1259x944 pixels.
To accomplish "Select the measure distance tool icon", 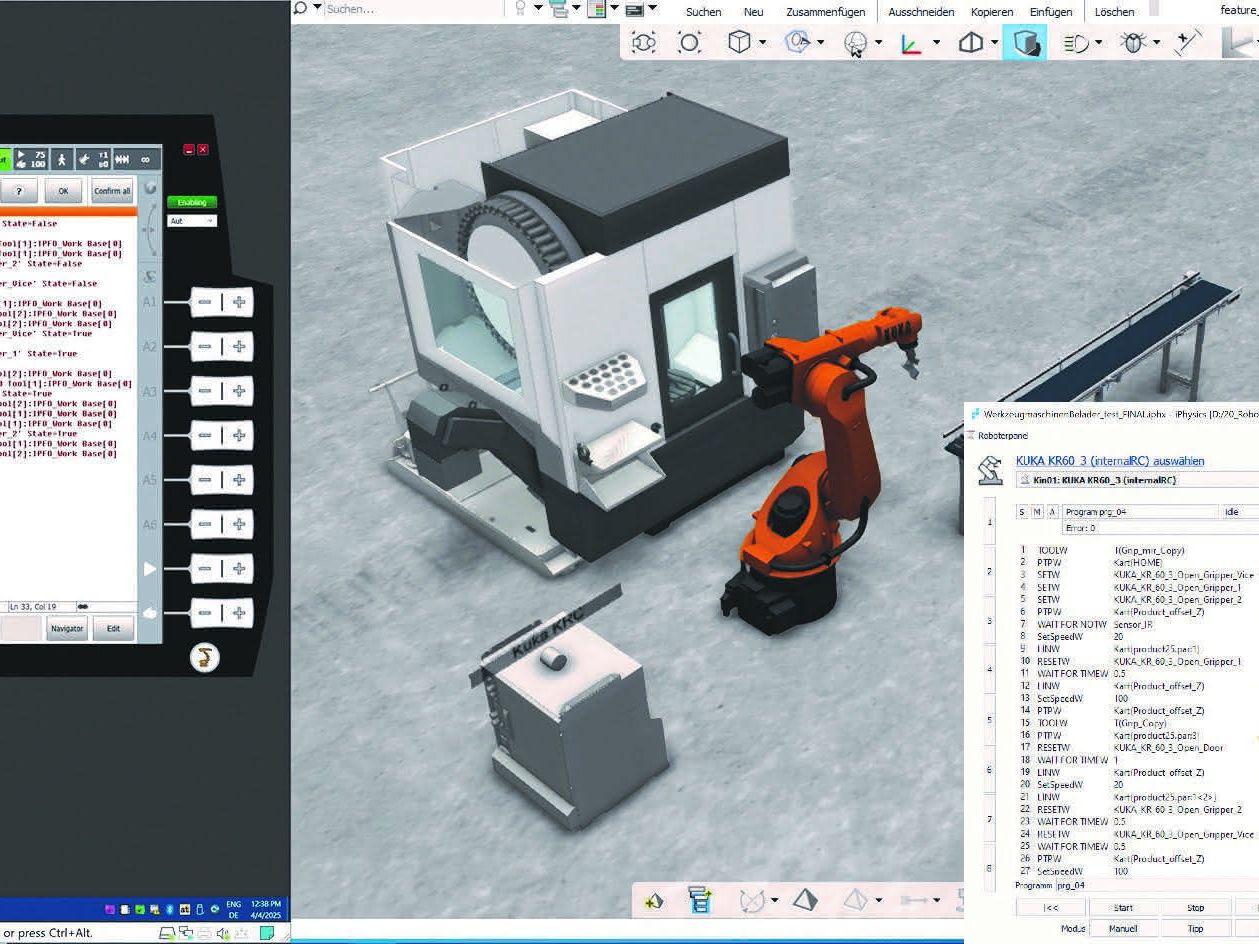I will (x=1187, y=43).
